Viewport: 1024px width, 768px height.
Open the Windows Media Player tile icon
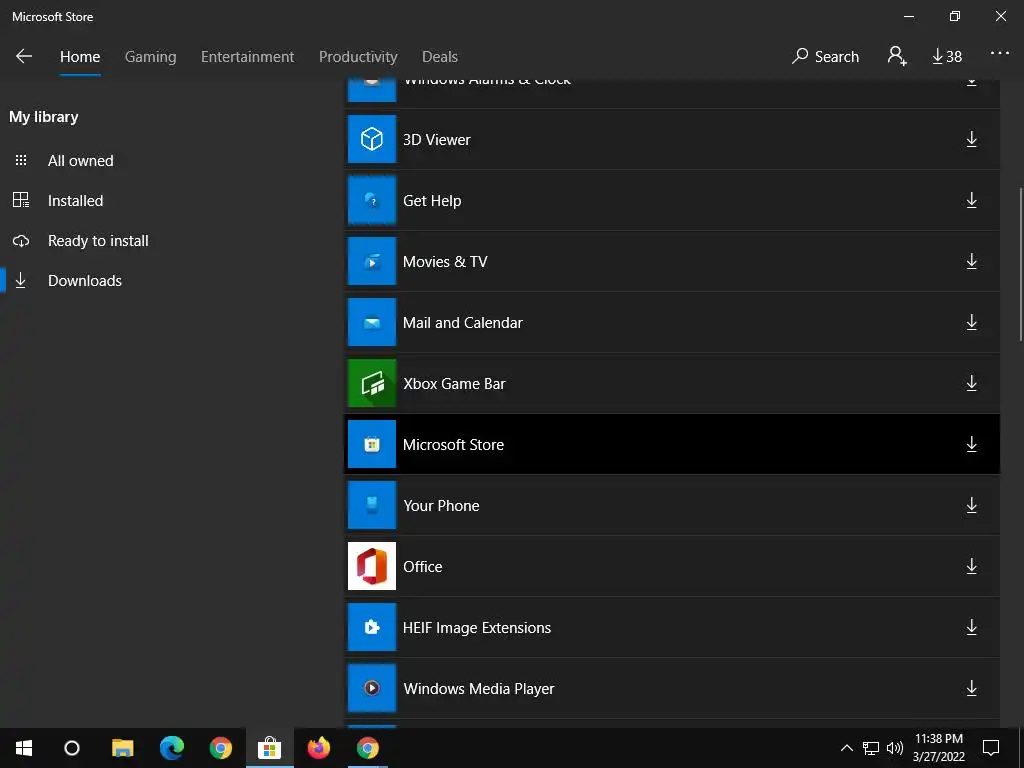pyautogui.click(x=372, y=688)
